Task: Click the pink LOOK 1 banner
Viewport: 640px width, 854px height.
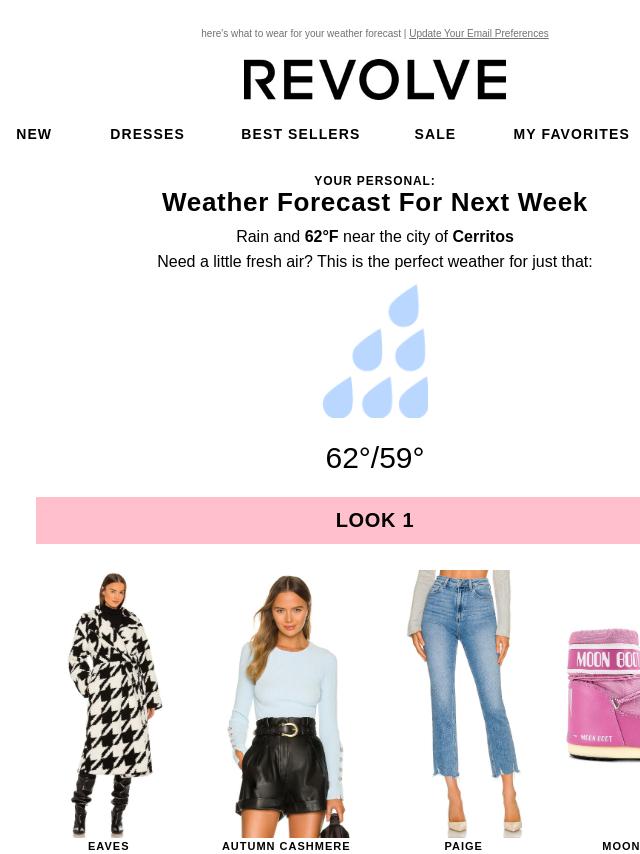Action: (x=338, y=520)
